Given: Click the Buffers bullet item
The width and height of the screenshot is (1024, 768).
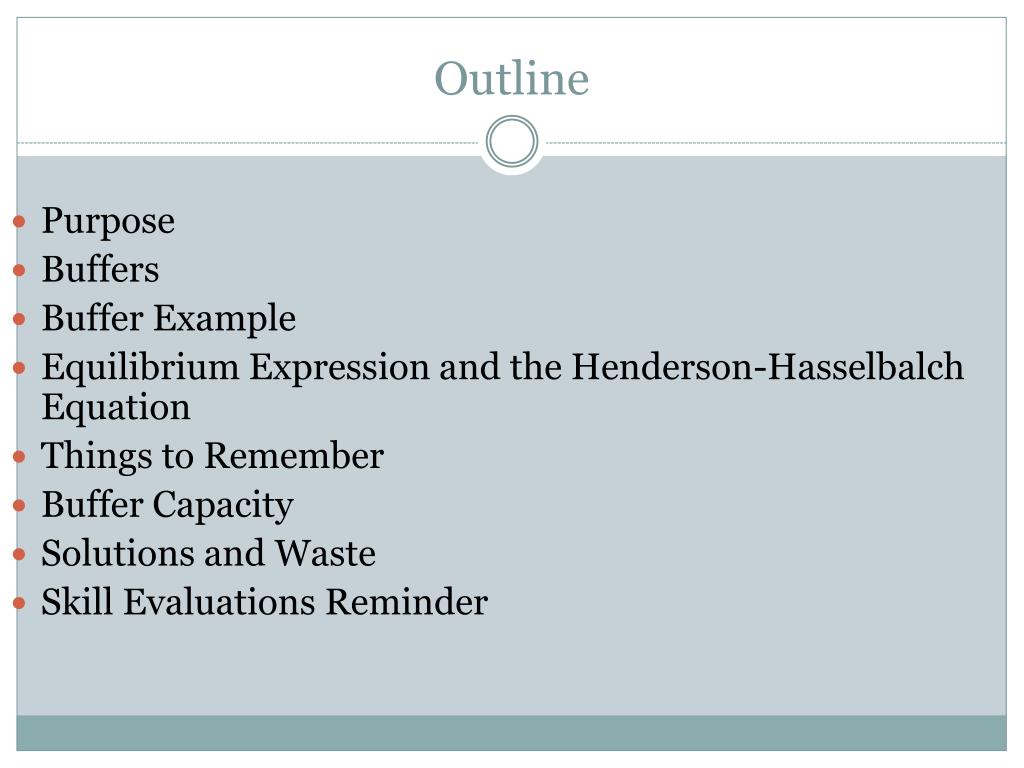Looking at the screenshot, I should pyautogui.click(x=101, y=270).
